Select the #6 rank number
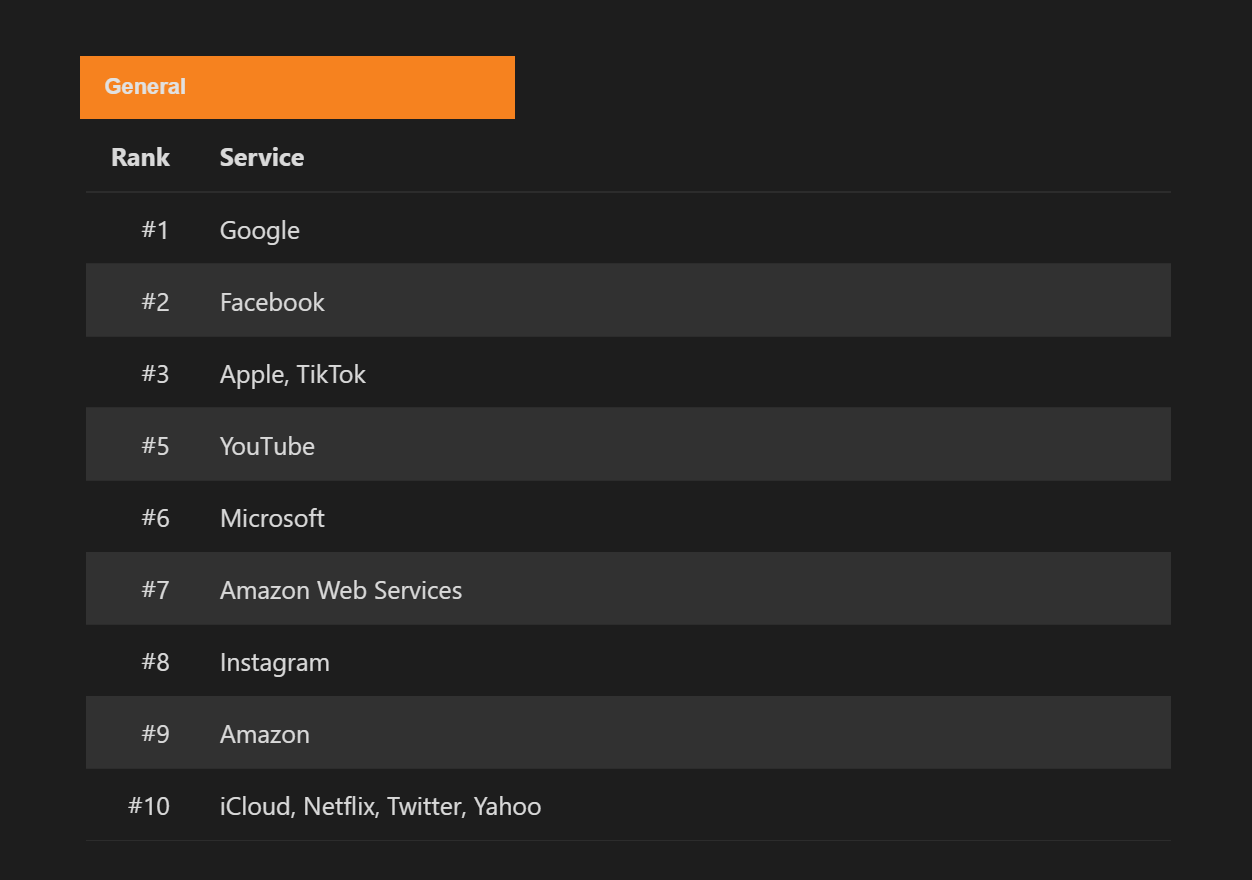1252x880 pixels. point(155,518)
